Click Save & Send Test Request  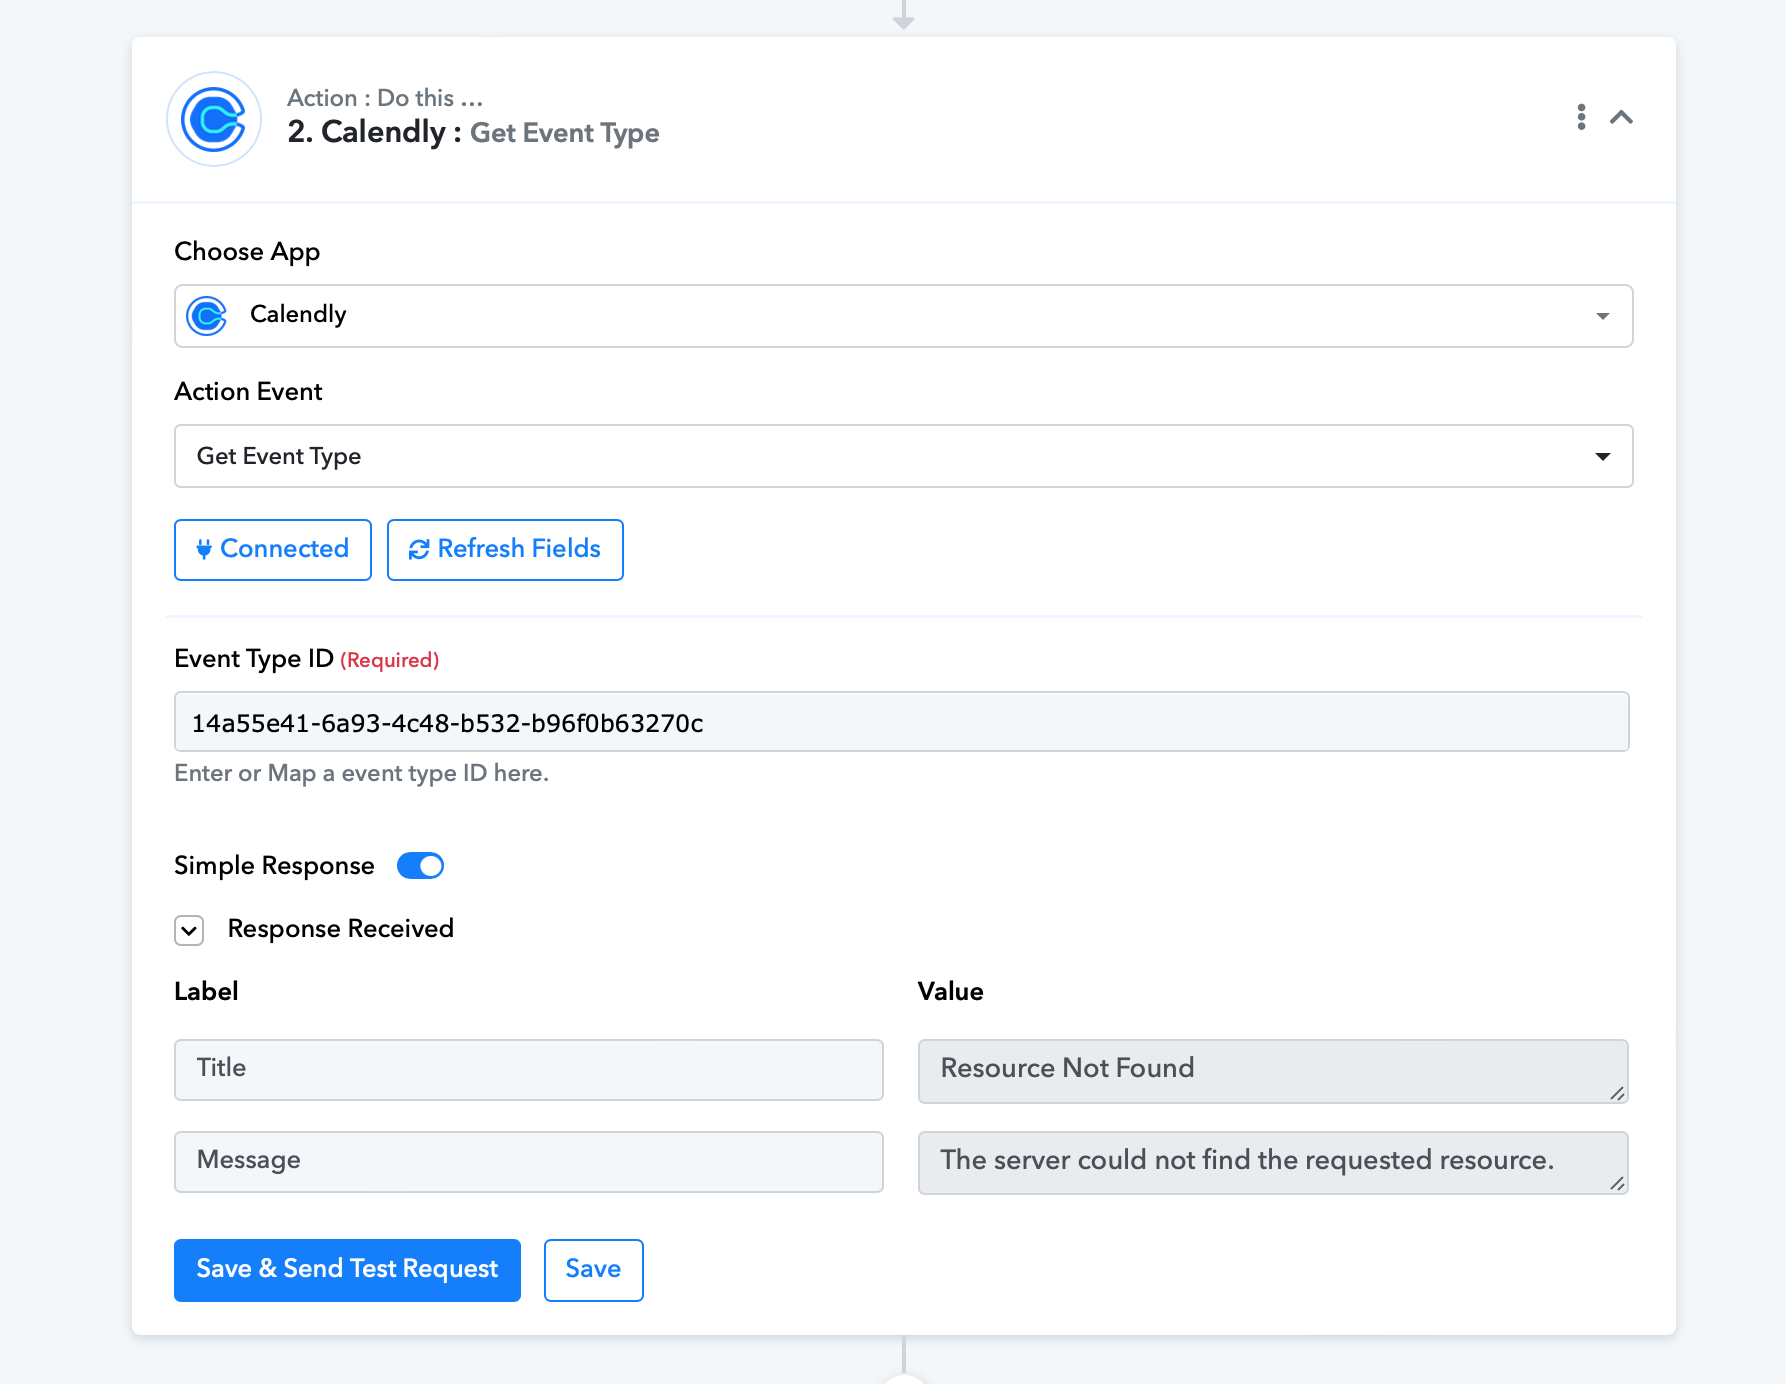(x=347, y=1270)
